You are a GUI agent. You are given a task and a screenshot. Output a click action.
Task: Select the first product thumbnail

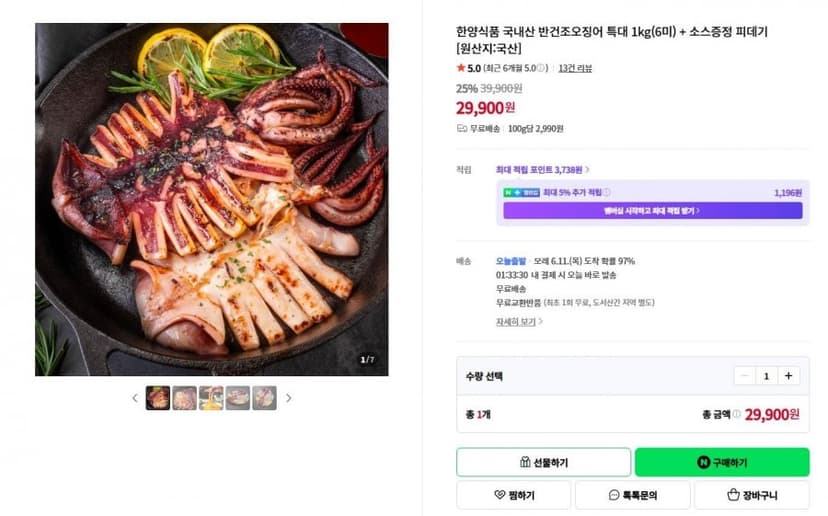coord(158,398)
